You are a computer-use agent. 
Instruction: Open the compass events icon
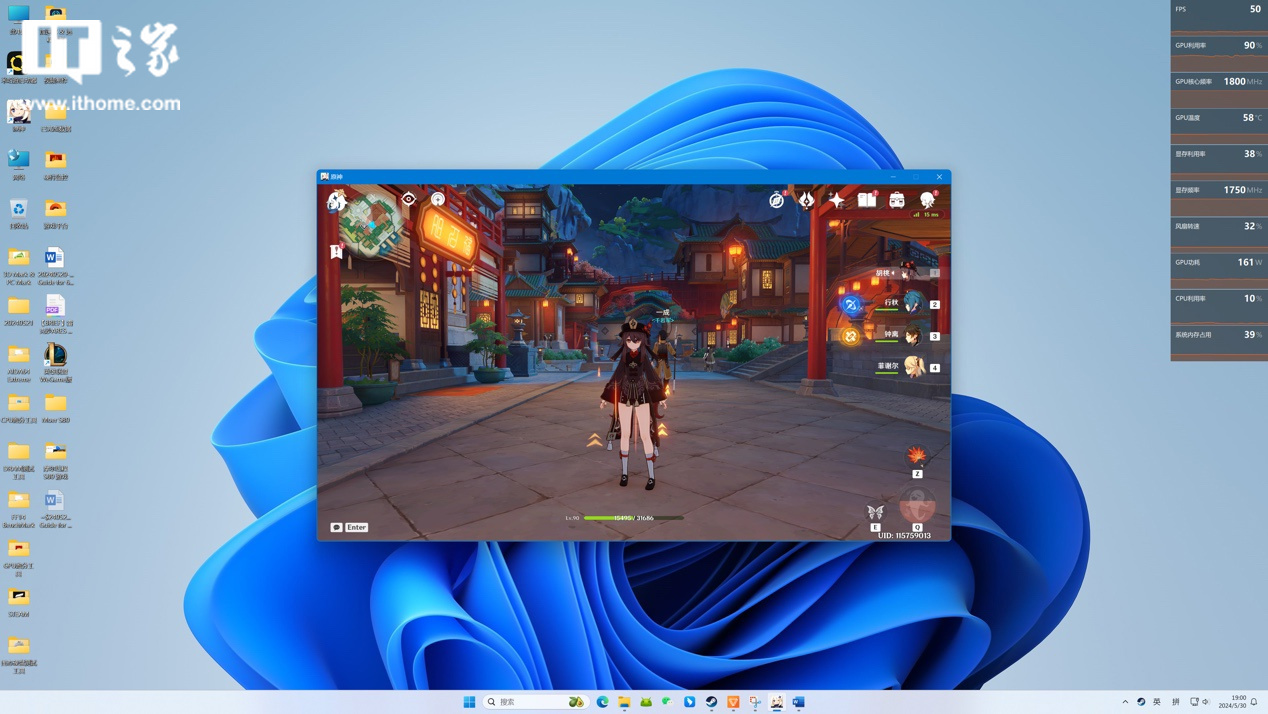tap(776, 200)
